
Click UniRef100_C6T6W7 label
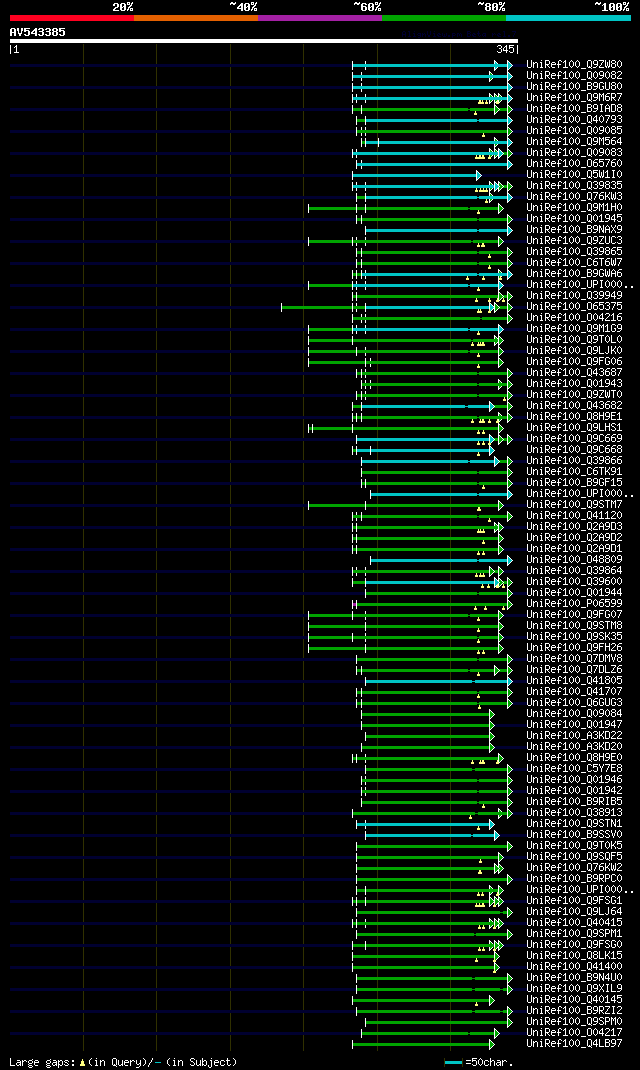tap(574, 263)
